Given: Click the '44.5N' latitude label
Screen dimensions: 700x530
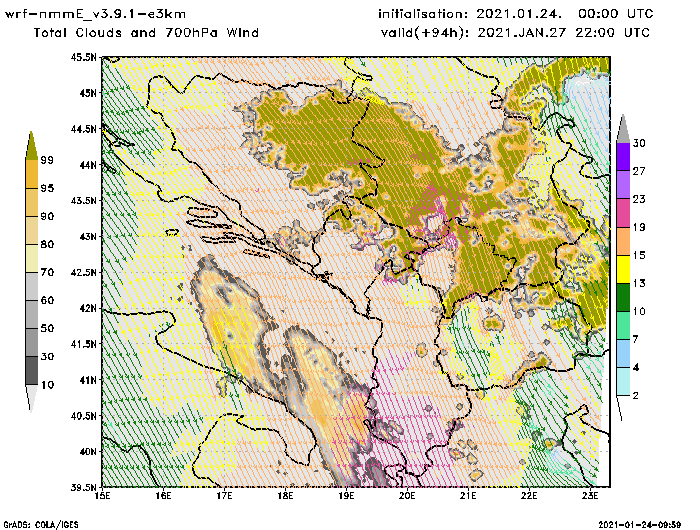Looking at the screenshot, I should coord(83,129).
